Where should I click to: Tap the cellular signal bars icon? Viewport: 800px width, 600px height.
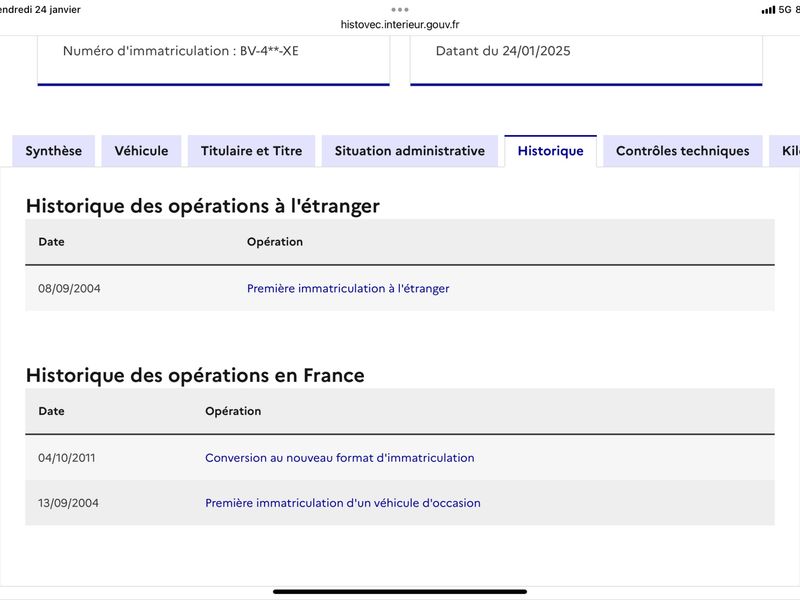pos(768,10)
